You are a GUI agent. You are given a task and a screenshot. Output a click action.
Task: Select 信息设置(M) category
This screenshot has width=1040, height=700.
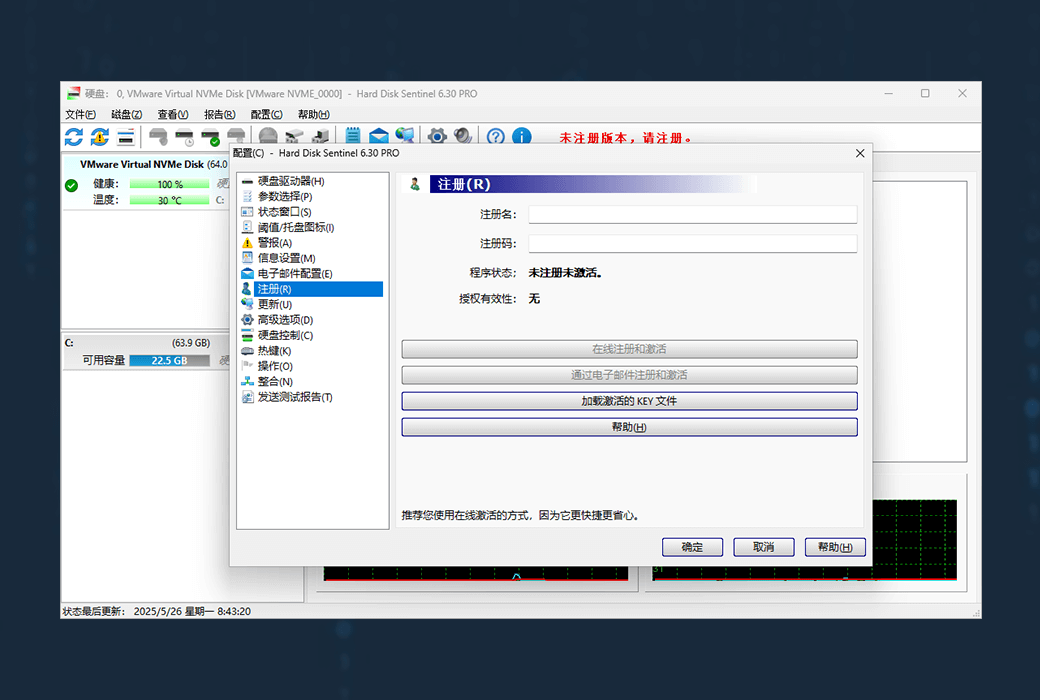[x=287, y=258]
